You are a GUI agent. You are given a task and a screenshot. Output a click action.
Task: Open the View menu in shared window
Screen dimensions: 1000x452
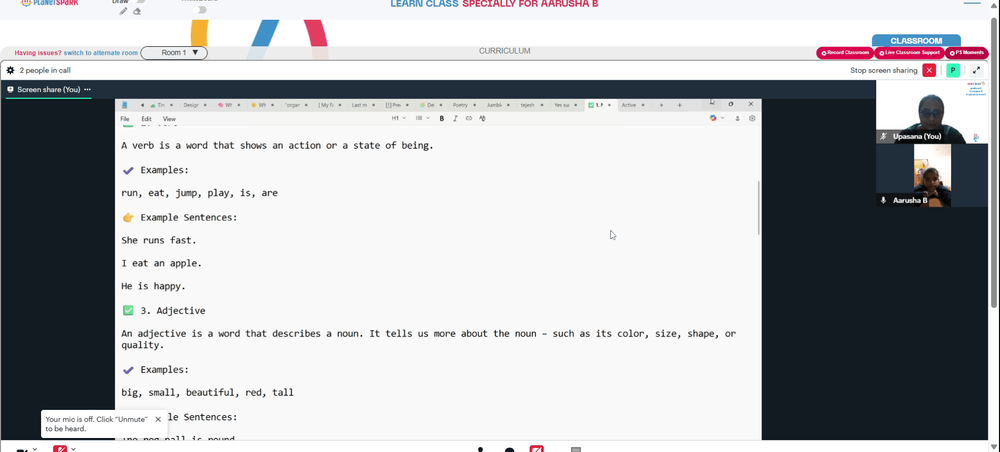pos(169,119)
